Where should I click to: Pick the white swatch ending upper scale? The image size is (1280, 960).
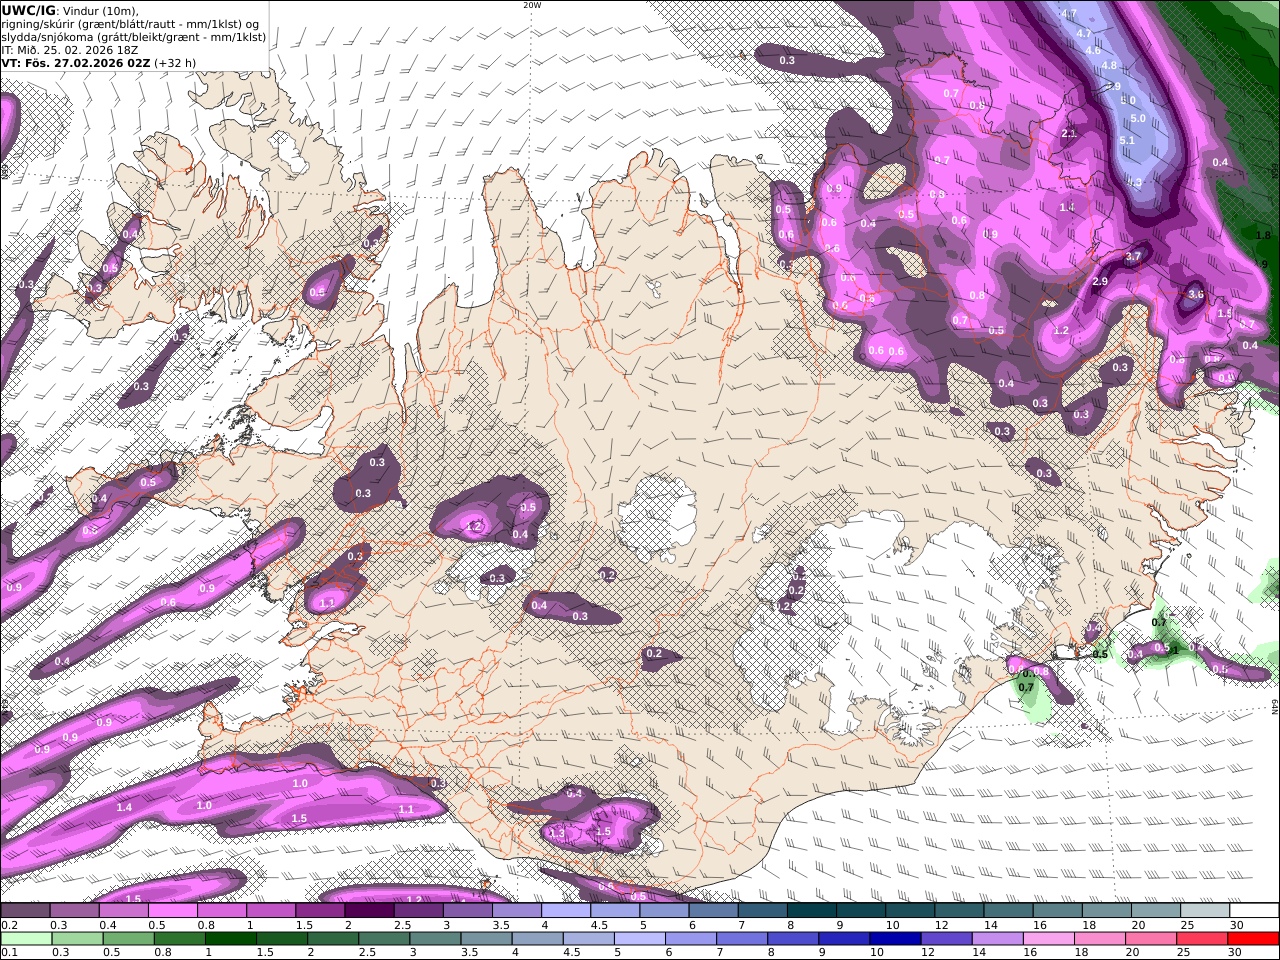click(1254, 911)
